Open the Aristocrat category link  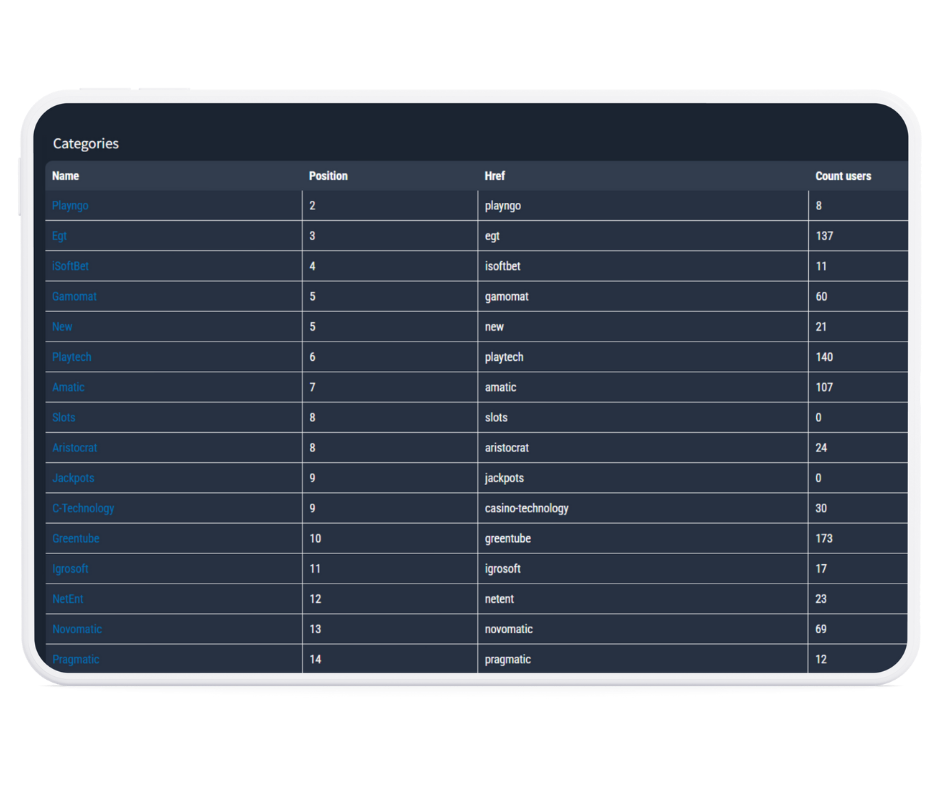(74, 447)
